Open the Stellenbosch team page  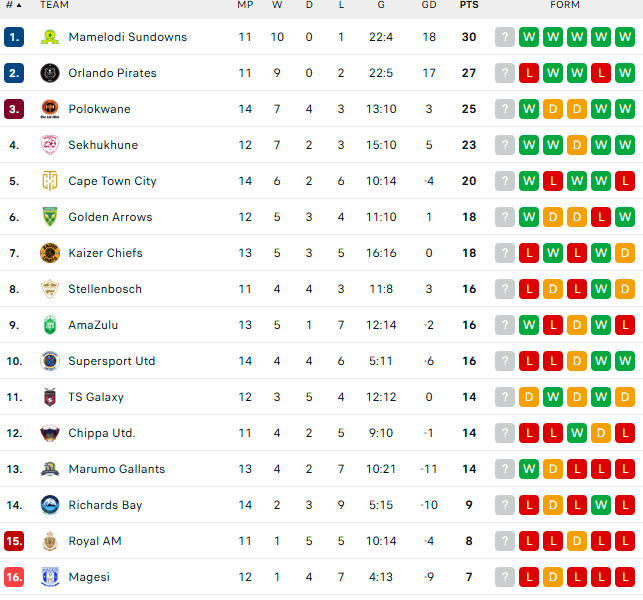click(x=105, y=289)
